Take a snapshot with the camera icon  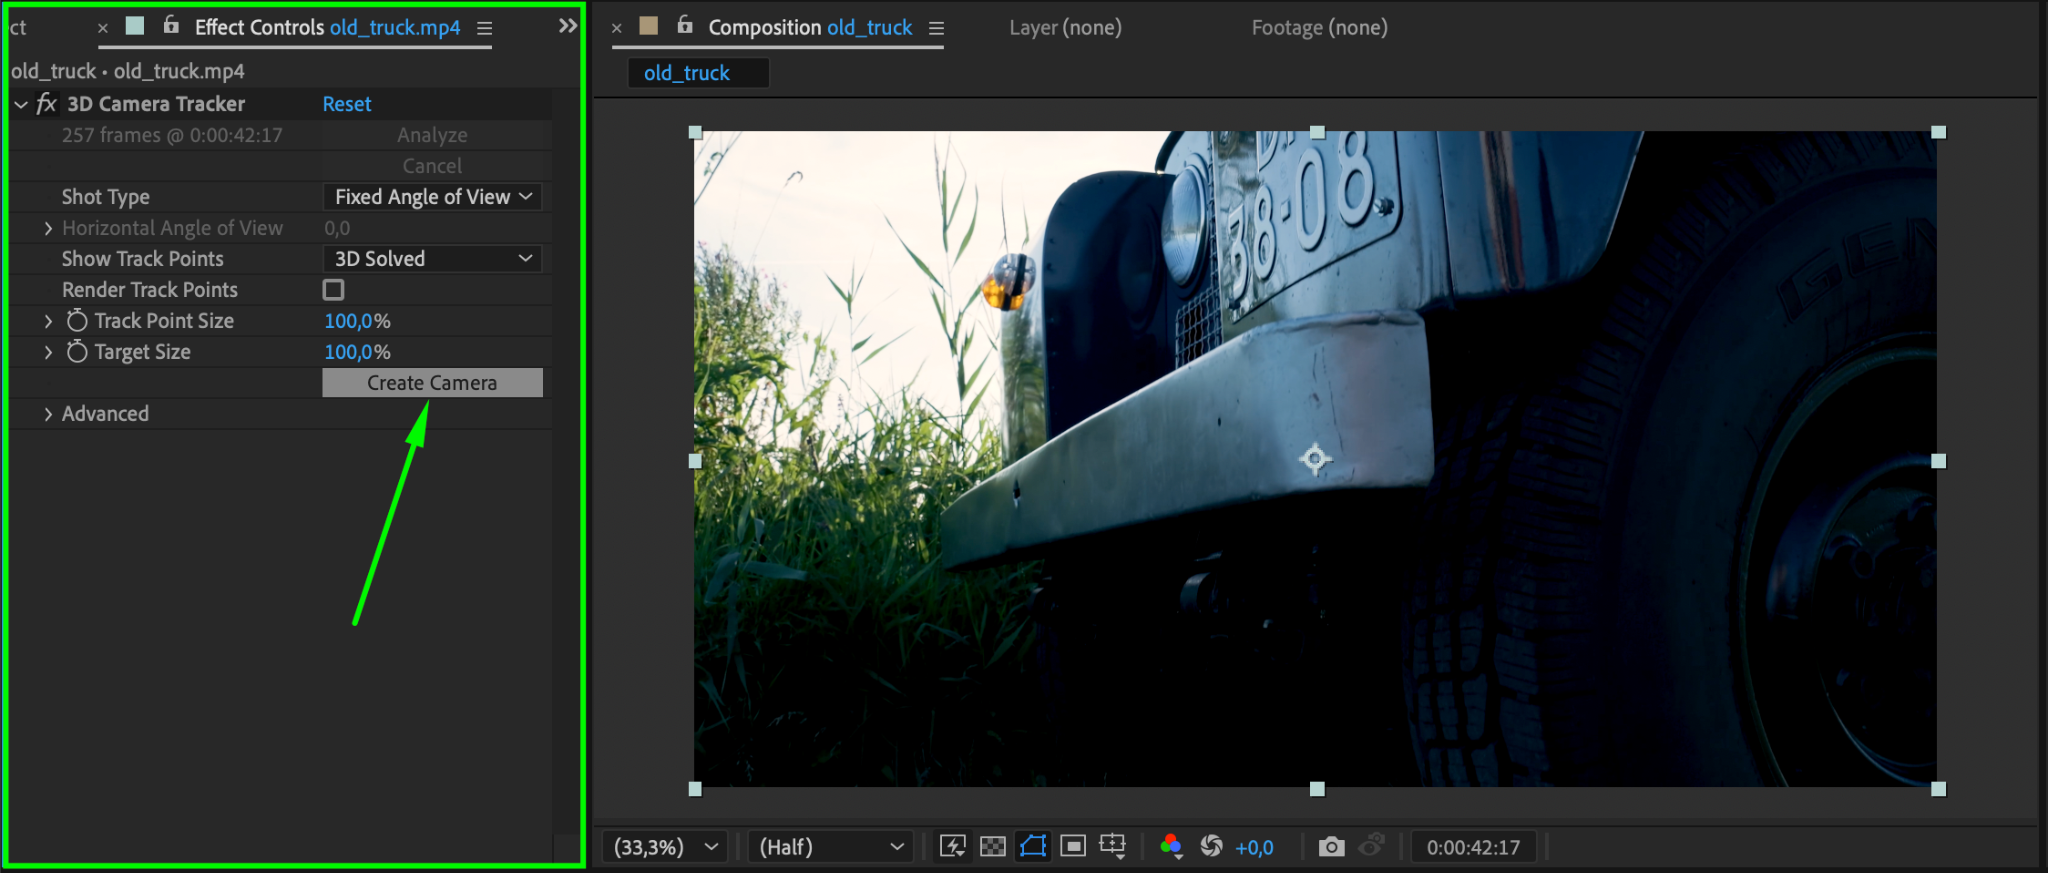(x=1331, y=847)
